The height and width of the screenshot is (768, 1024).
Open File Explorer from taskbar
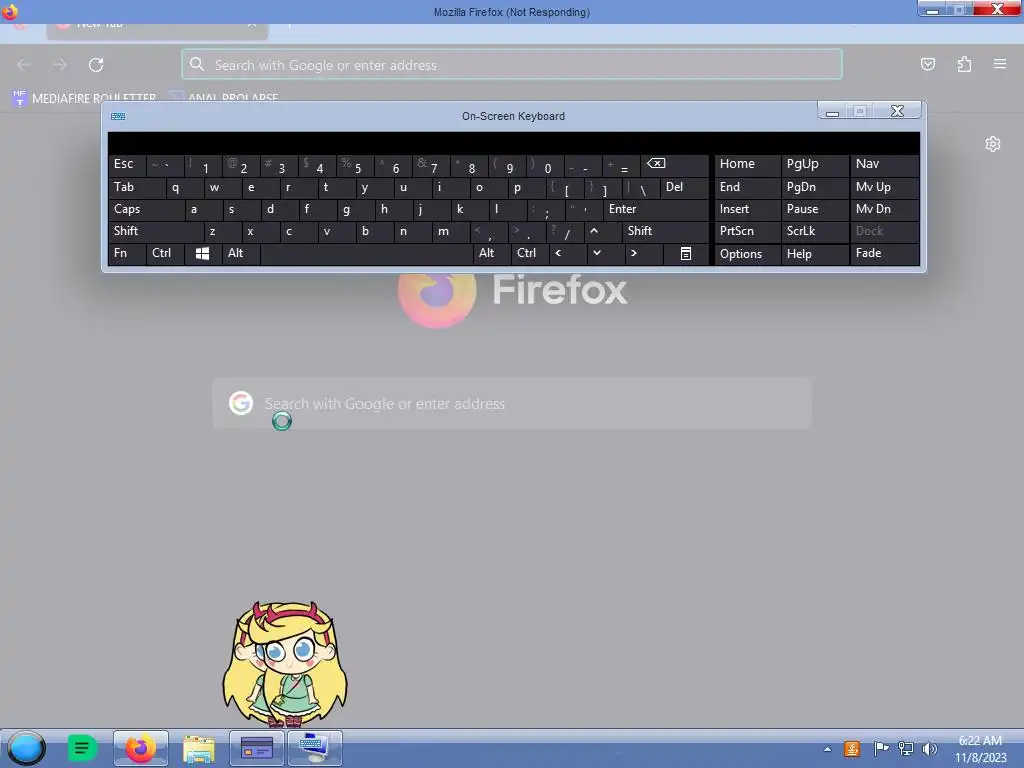(x=199, y=748)
